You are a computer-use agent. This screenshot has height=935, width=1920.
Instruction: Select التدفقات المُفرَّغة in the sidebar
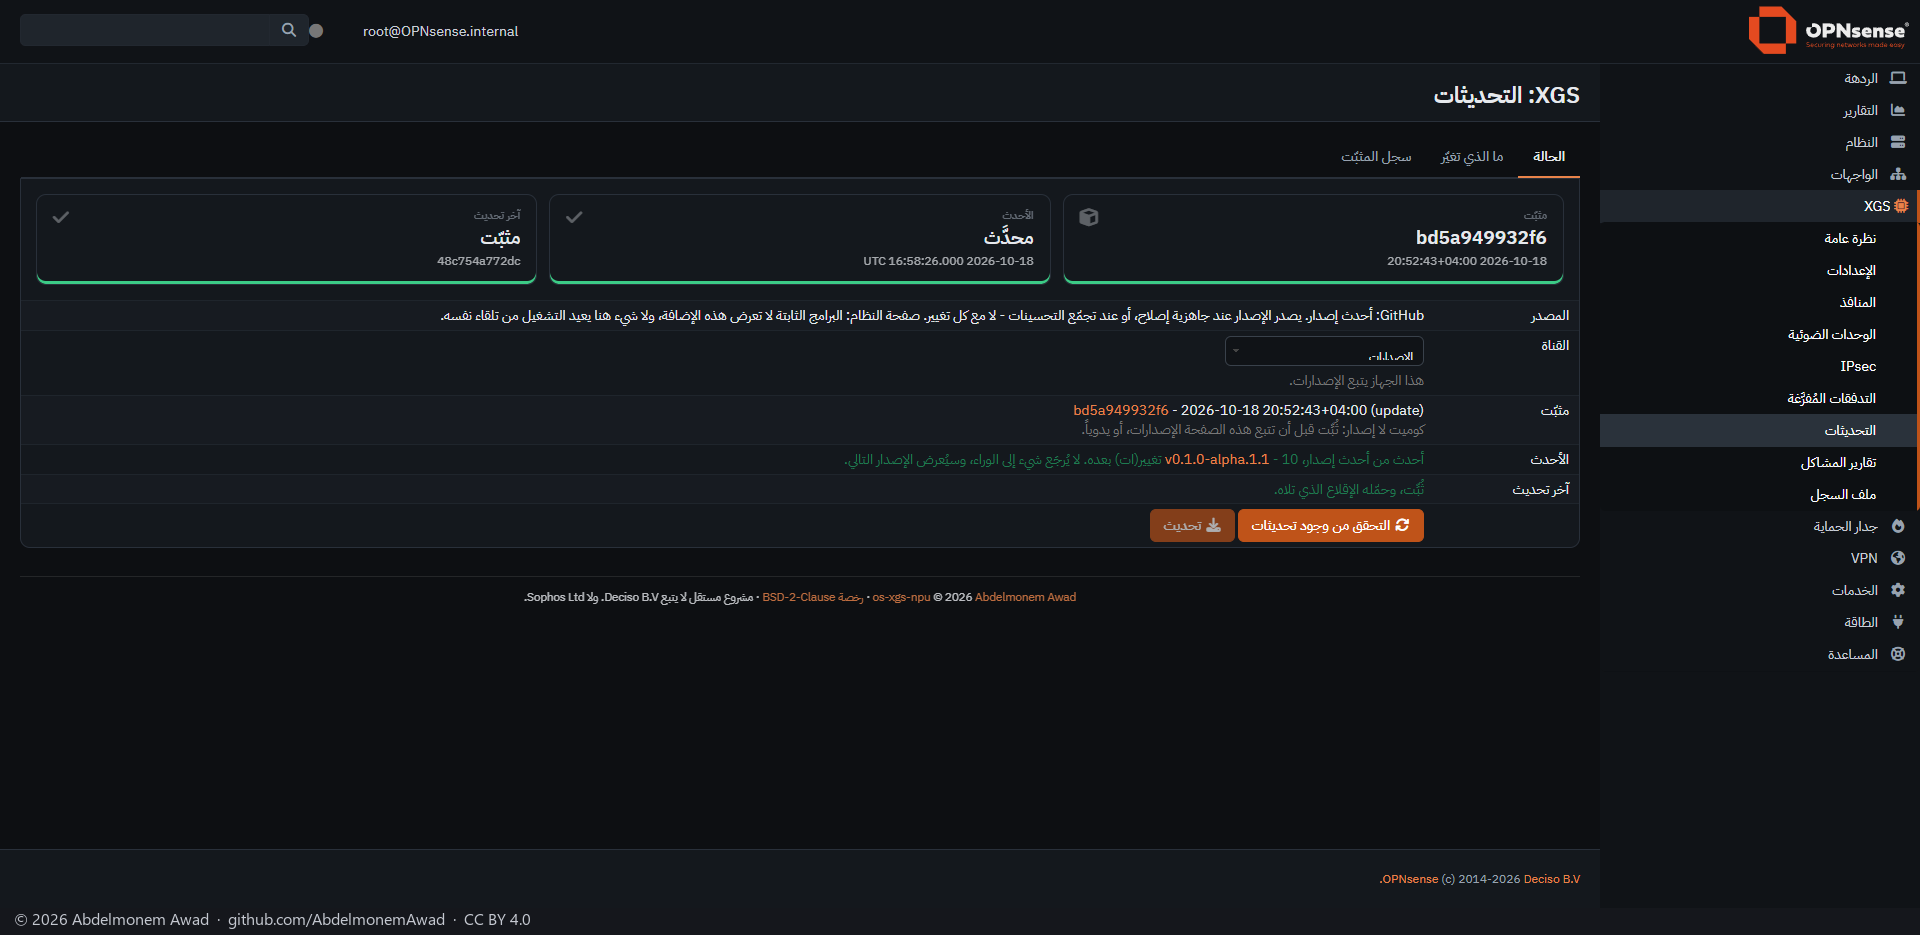(1832, 398)
